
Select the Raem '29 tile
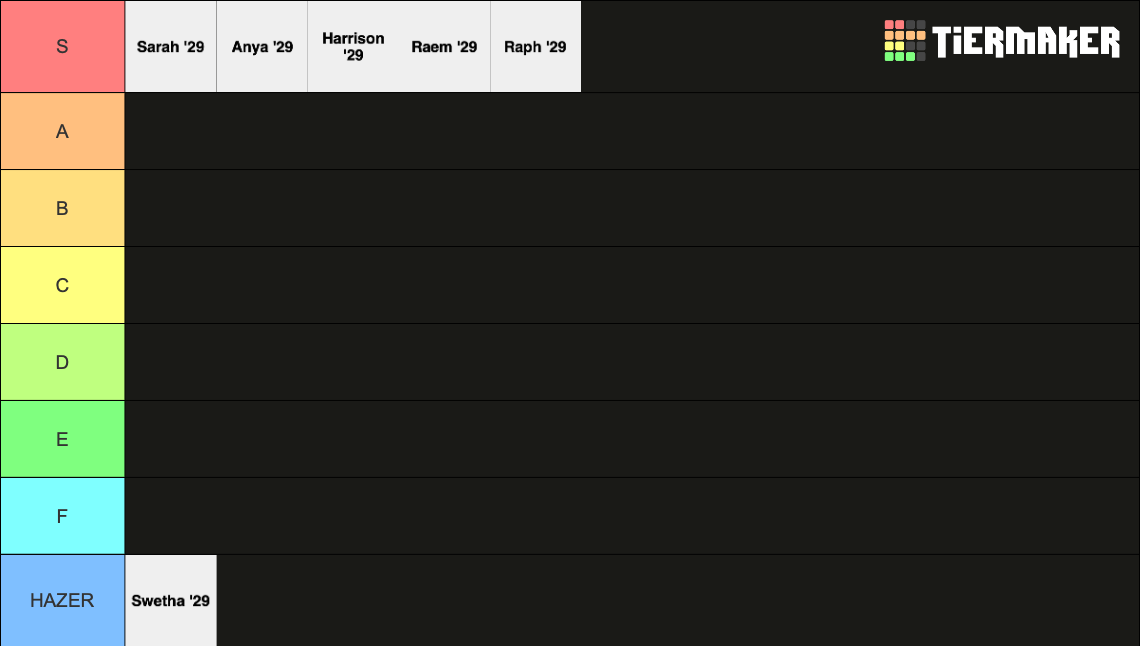pos(444,47)
